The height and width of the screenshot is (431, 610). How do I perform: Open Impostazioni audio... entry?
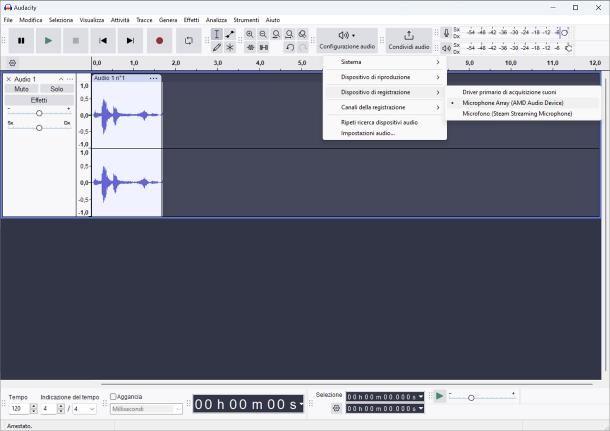385,133
